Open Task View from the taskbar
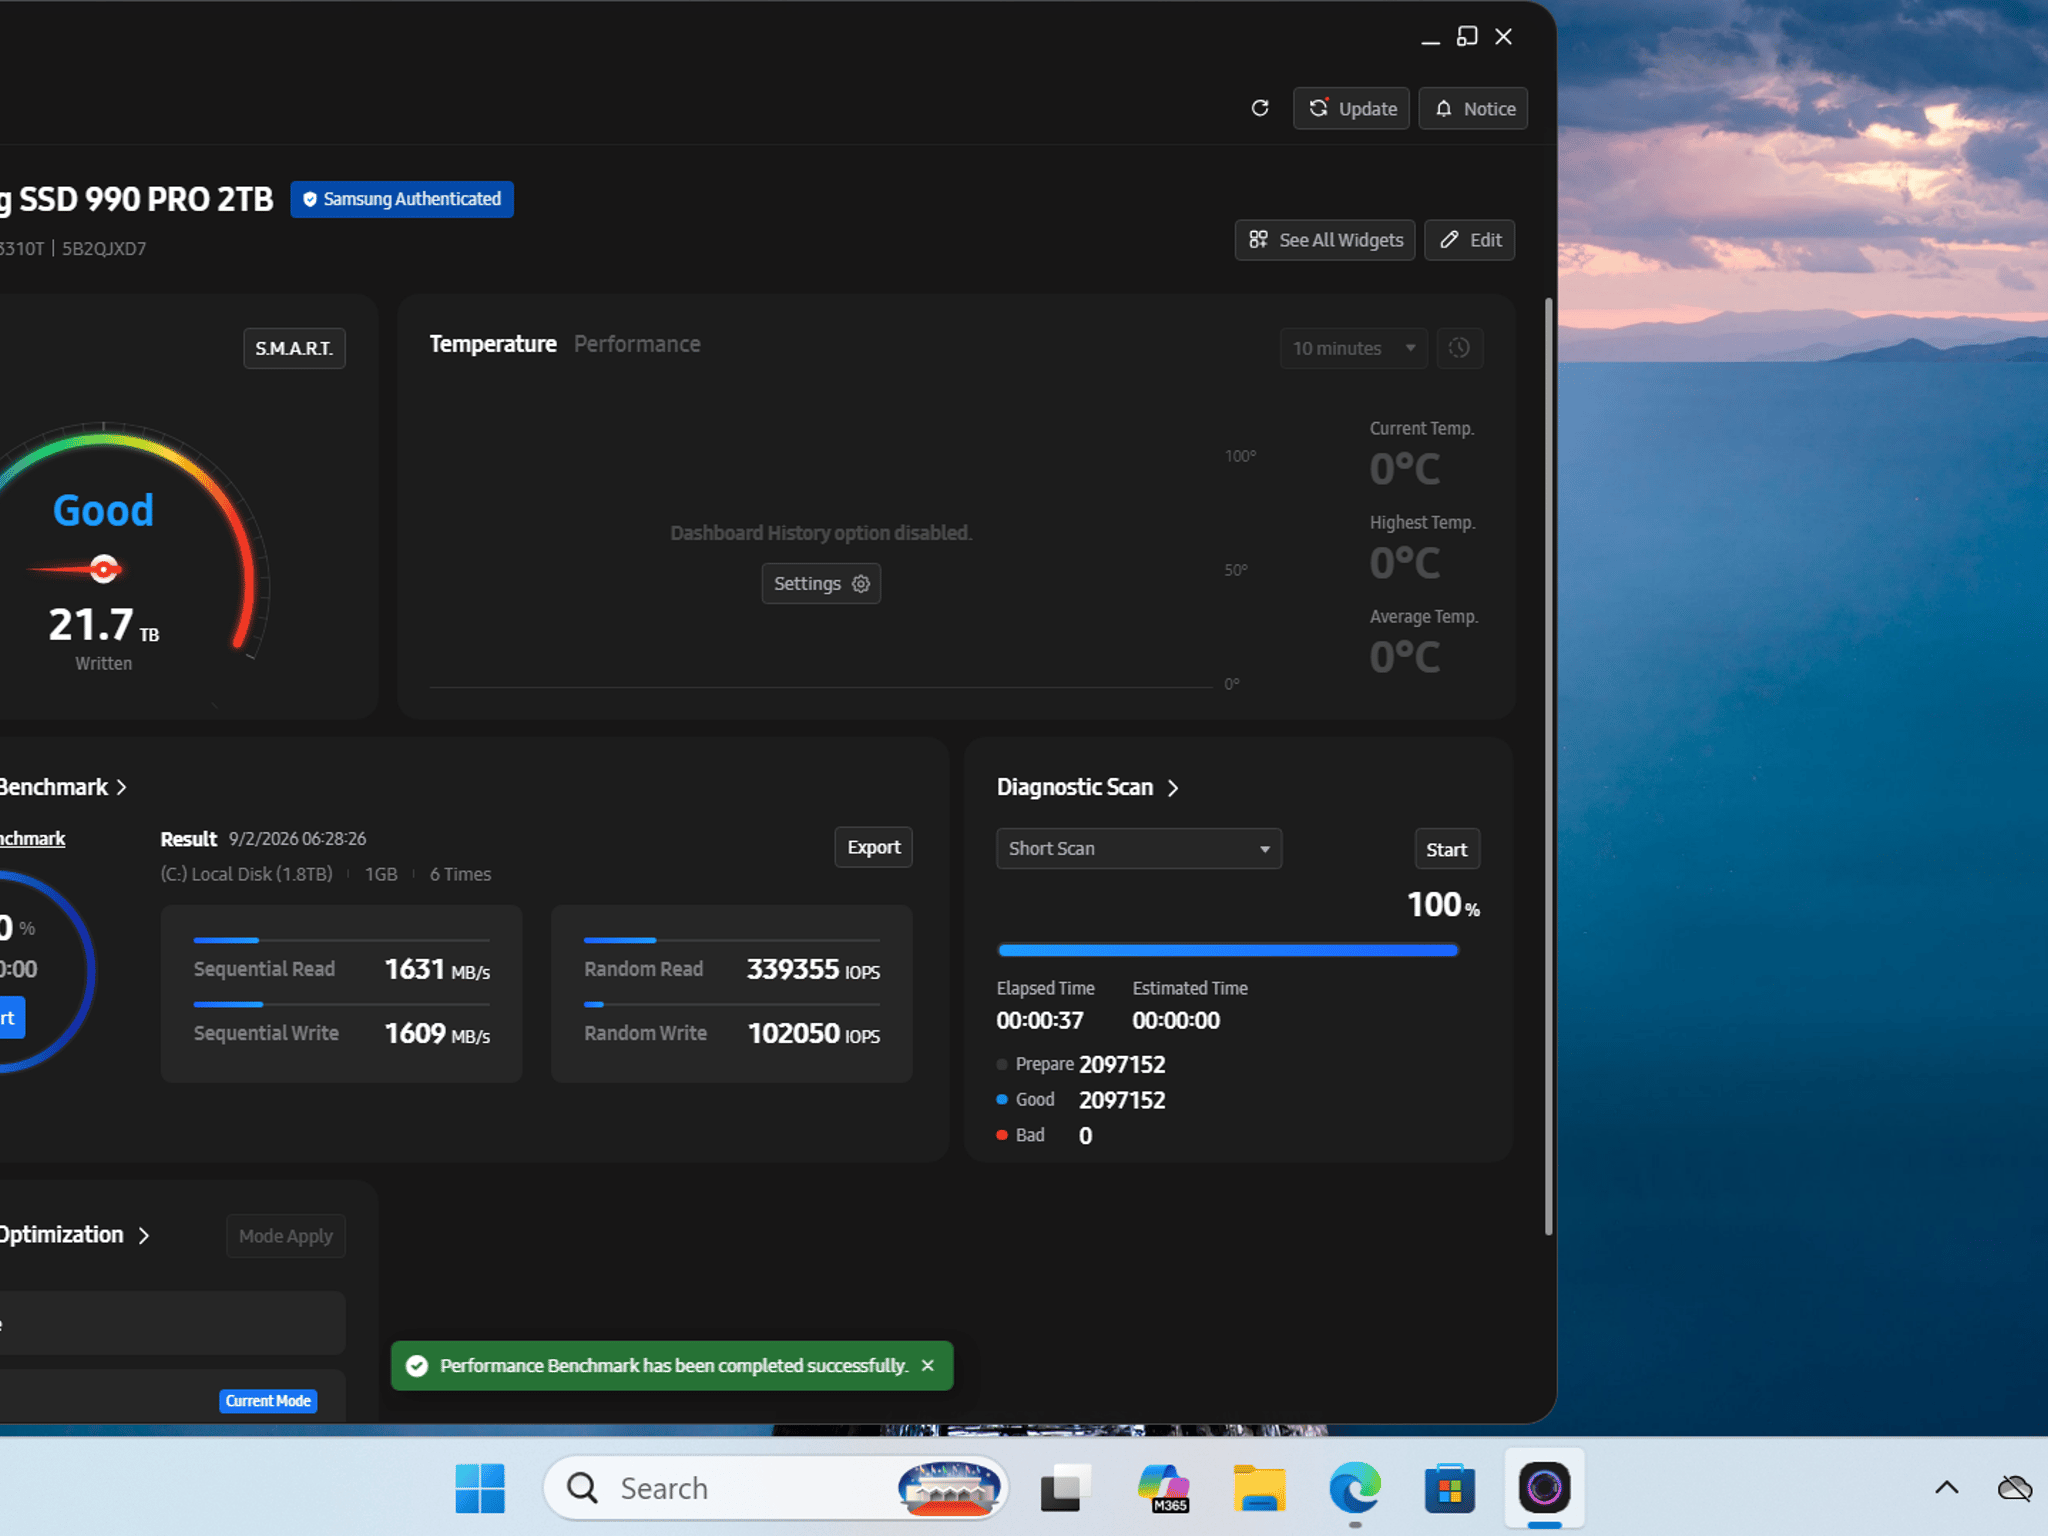 (1066, 1489)
